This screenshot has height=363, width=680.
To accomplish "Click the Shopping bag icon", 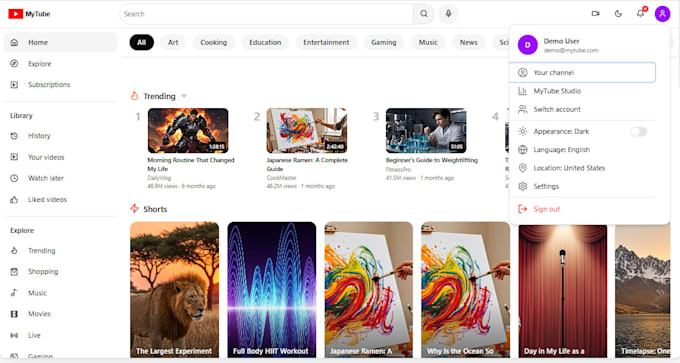I will (x=14, y=271).
